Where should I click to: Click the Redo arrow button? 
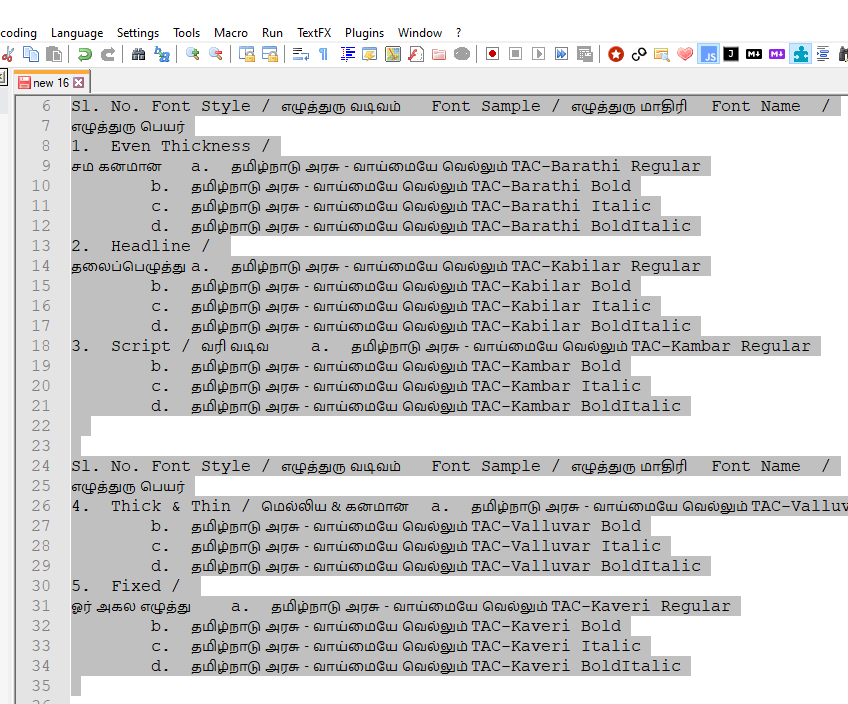(108, 54)
